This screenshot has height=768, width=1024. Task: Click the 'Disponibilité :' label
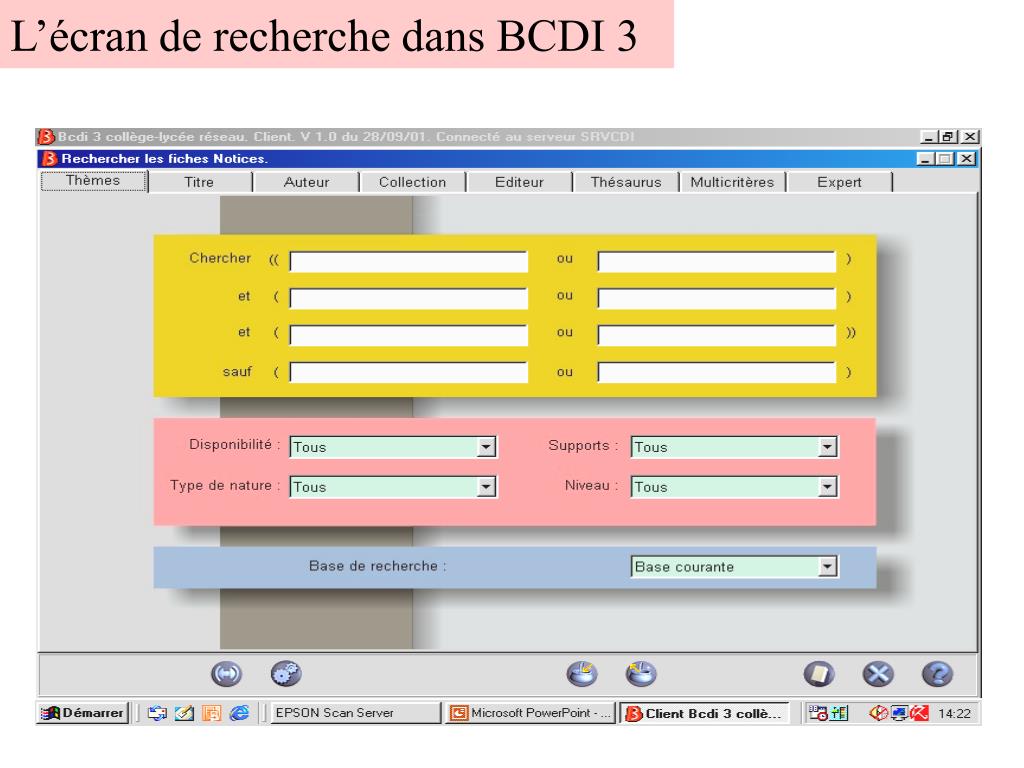pyautogui.click(x=234, y=445)
